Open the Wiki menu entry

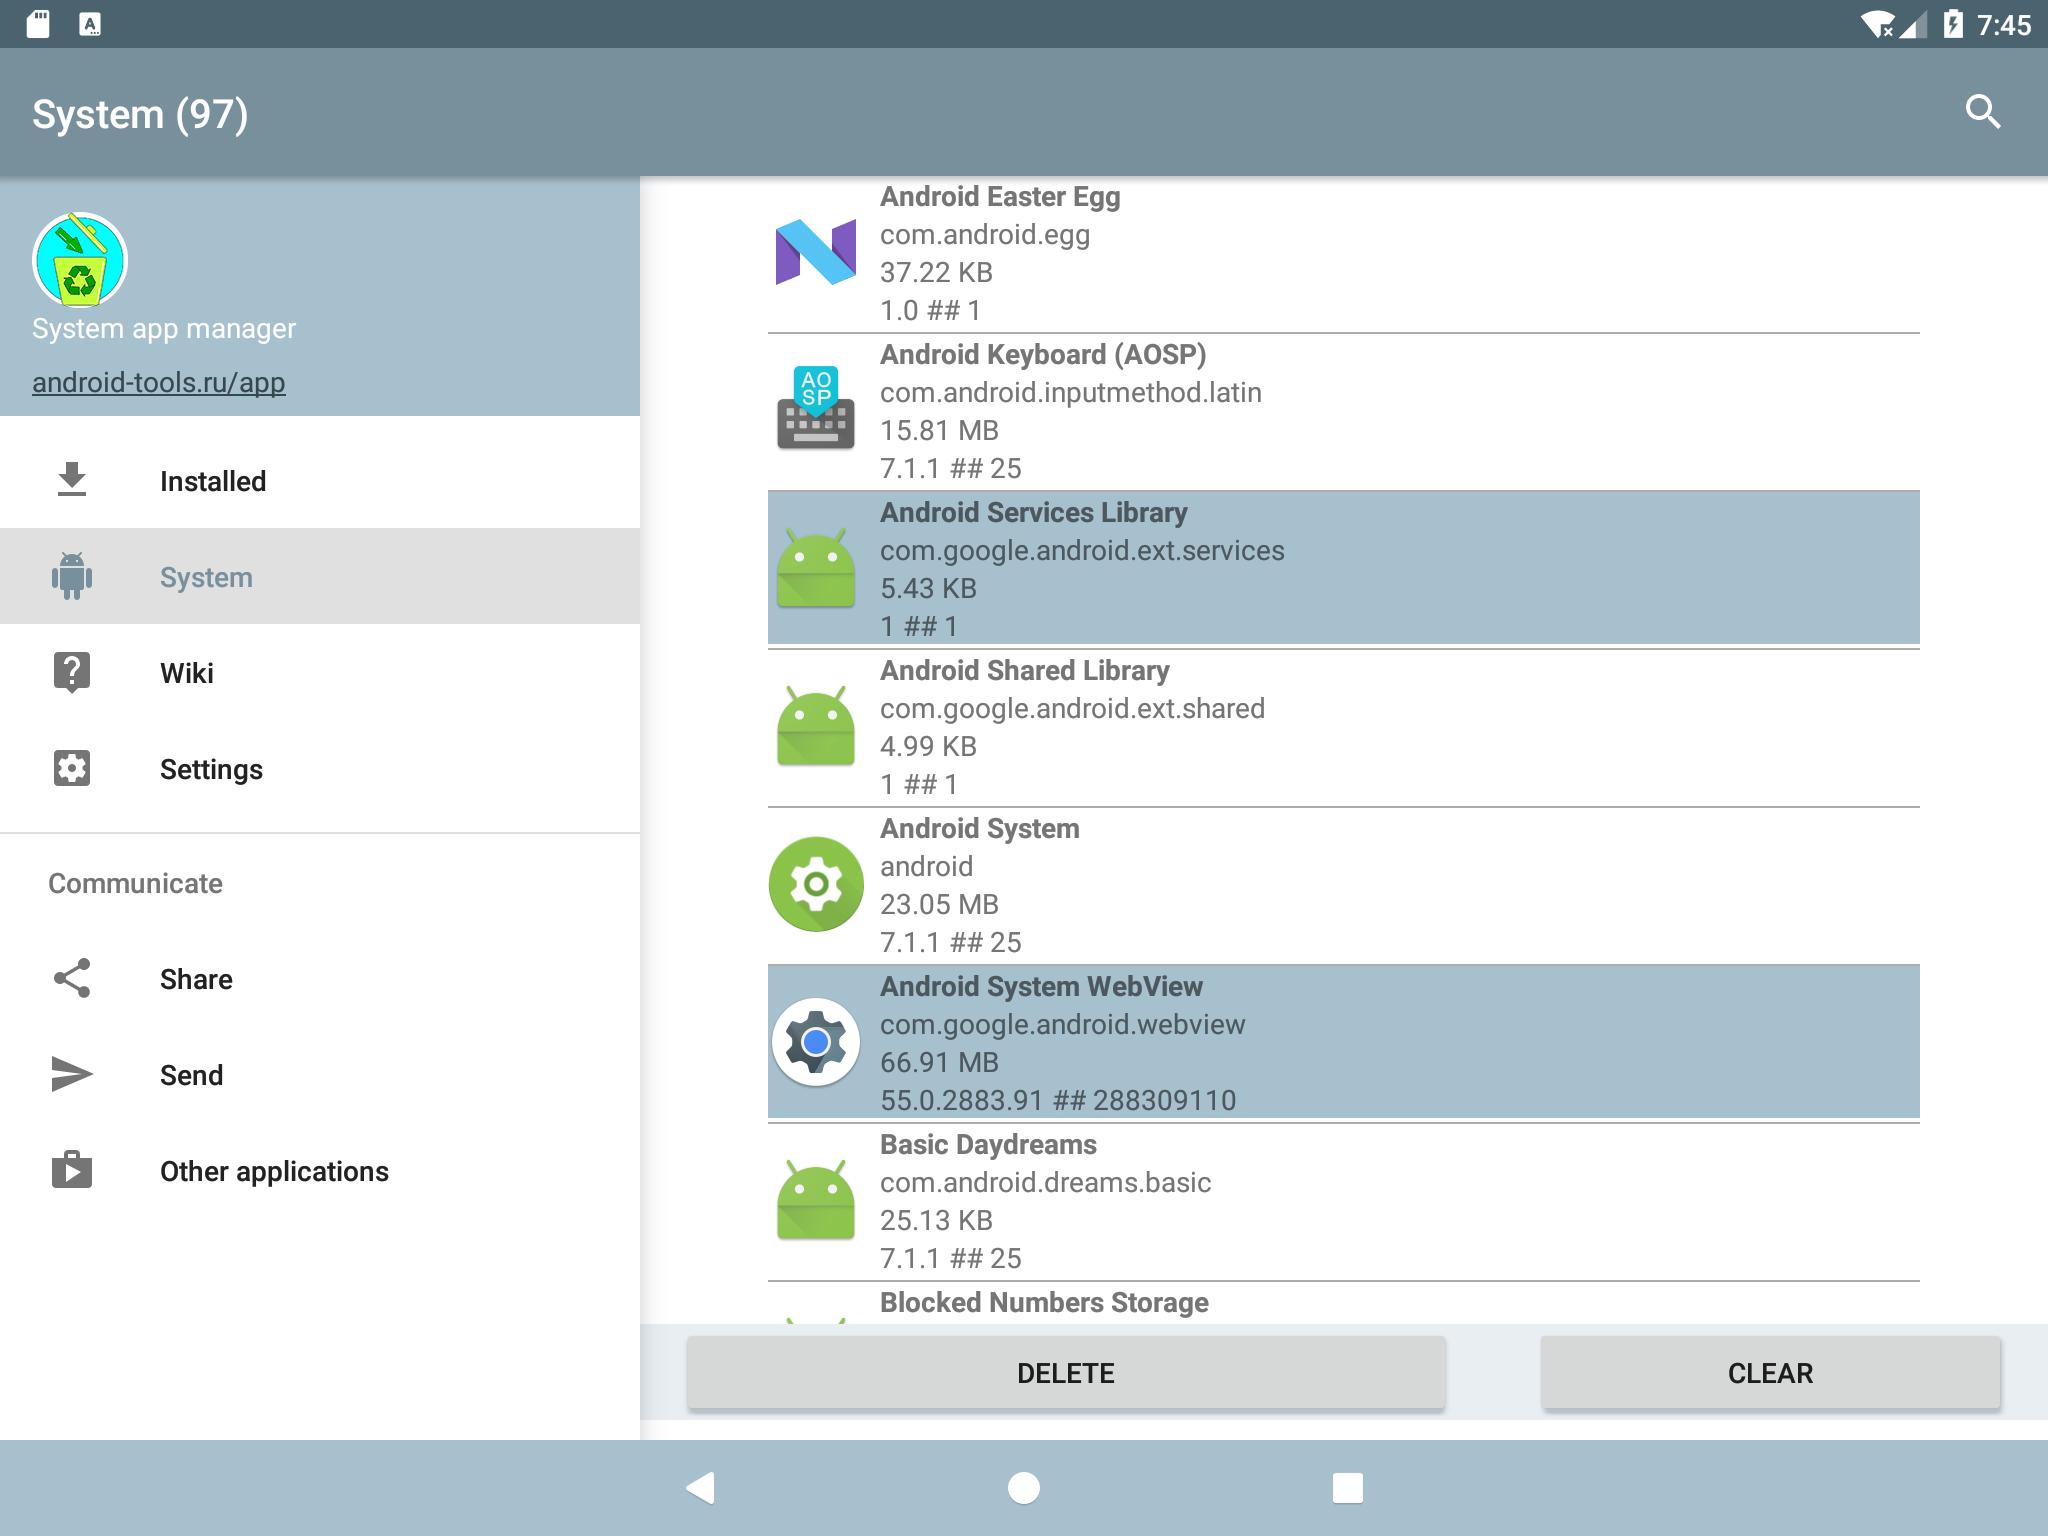click(x=320, y=673)
